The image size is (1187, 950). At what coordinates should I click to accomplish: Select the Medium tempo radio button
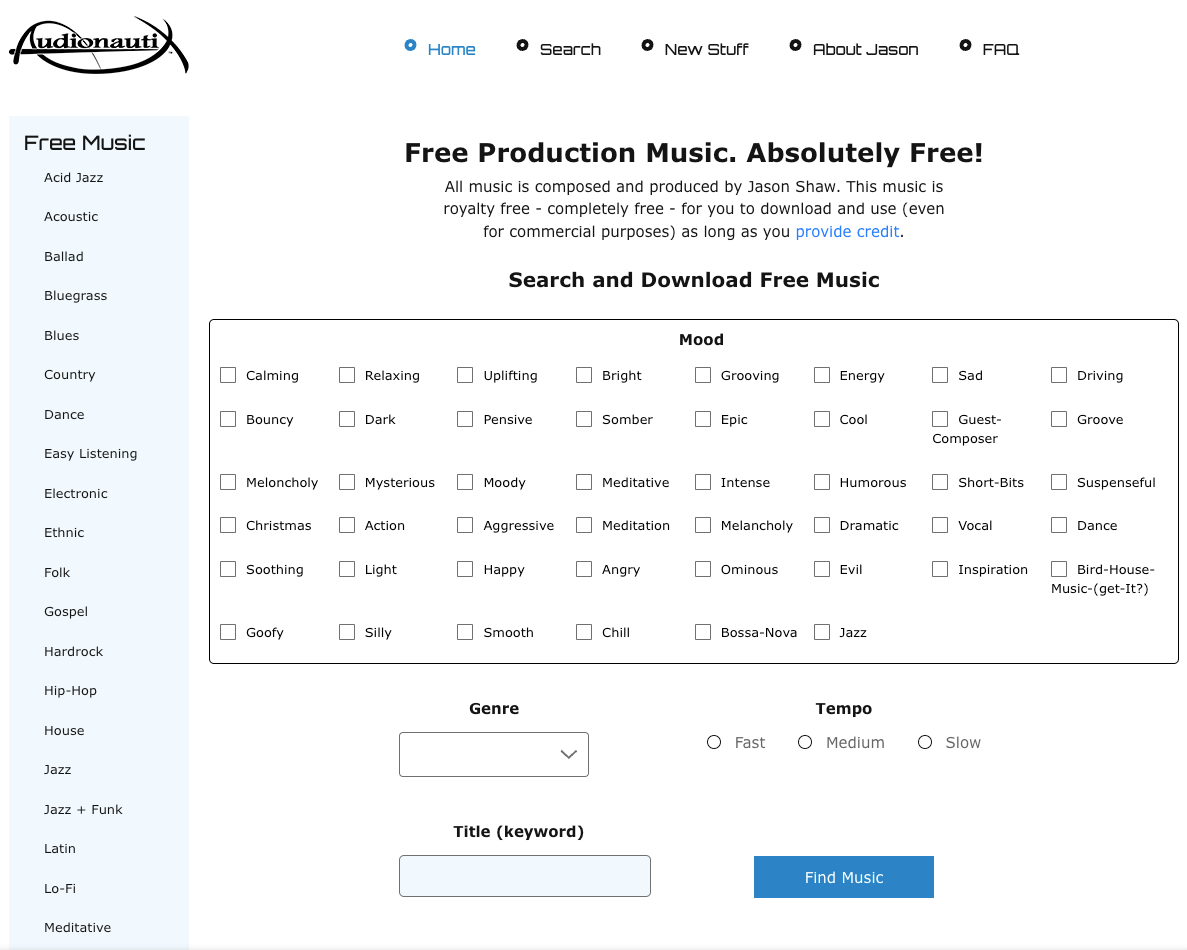click(805, 742)
